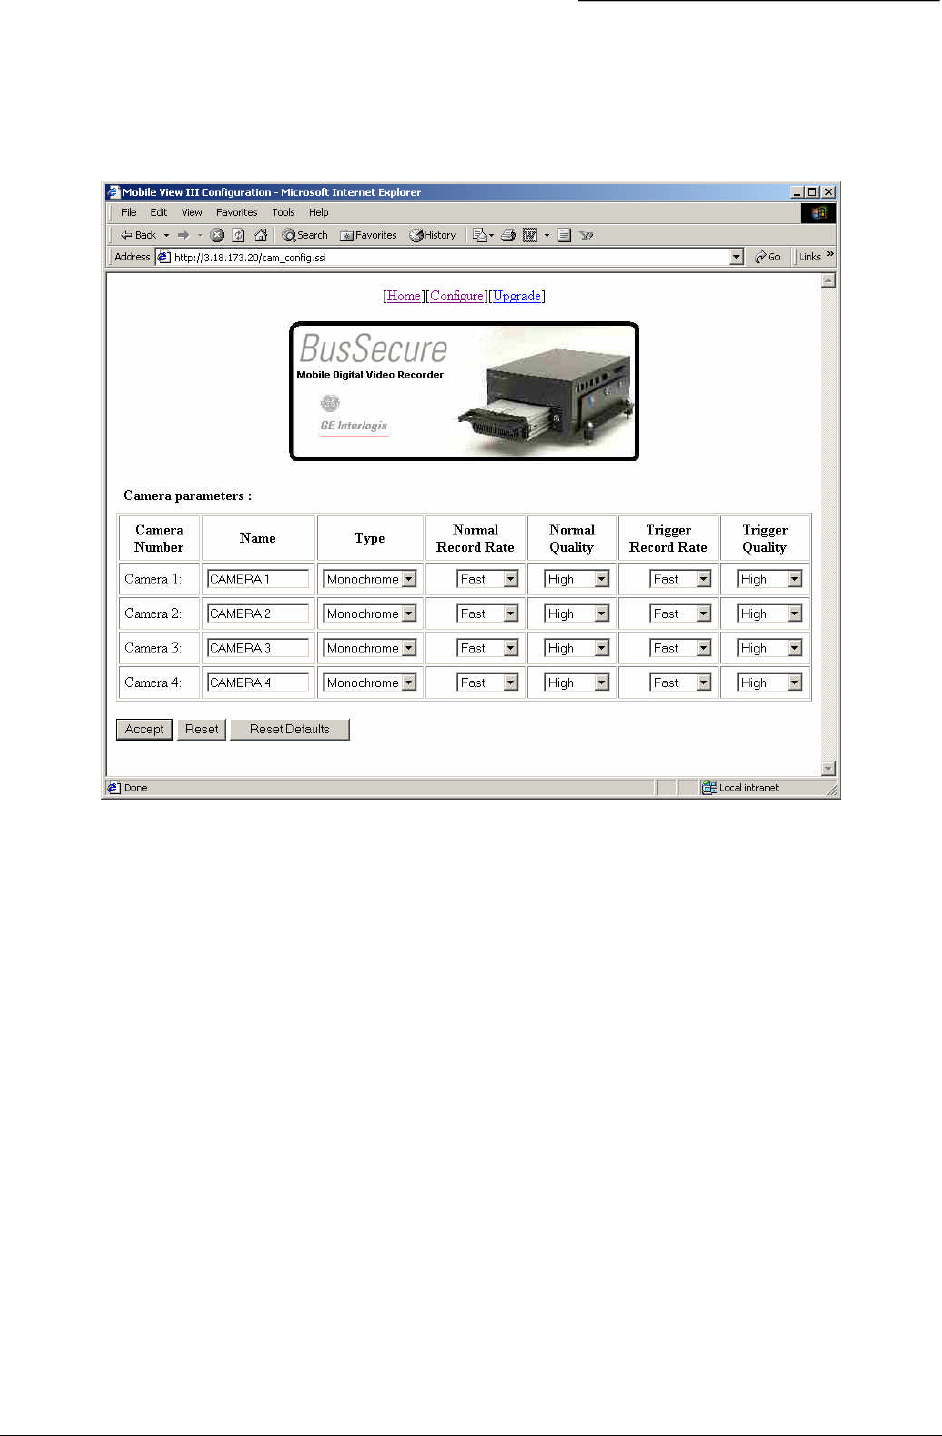
Task: Follow the Home link
Action: coord(404,296)
